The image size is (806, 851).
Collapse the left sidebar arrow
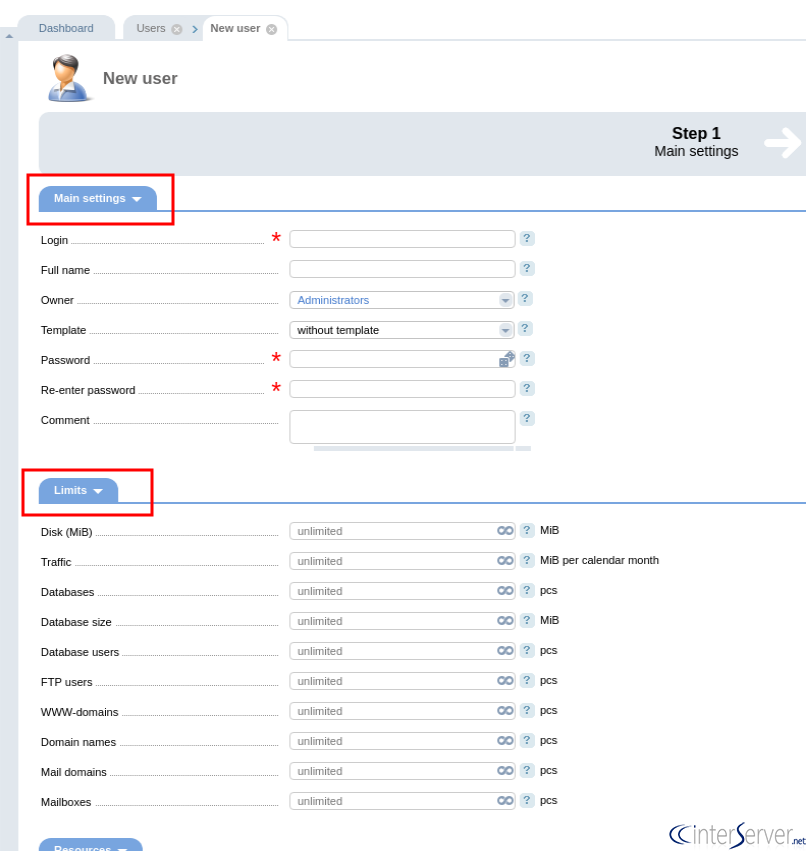9,36
